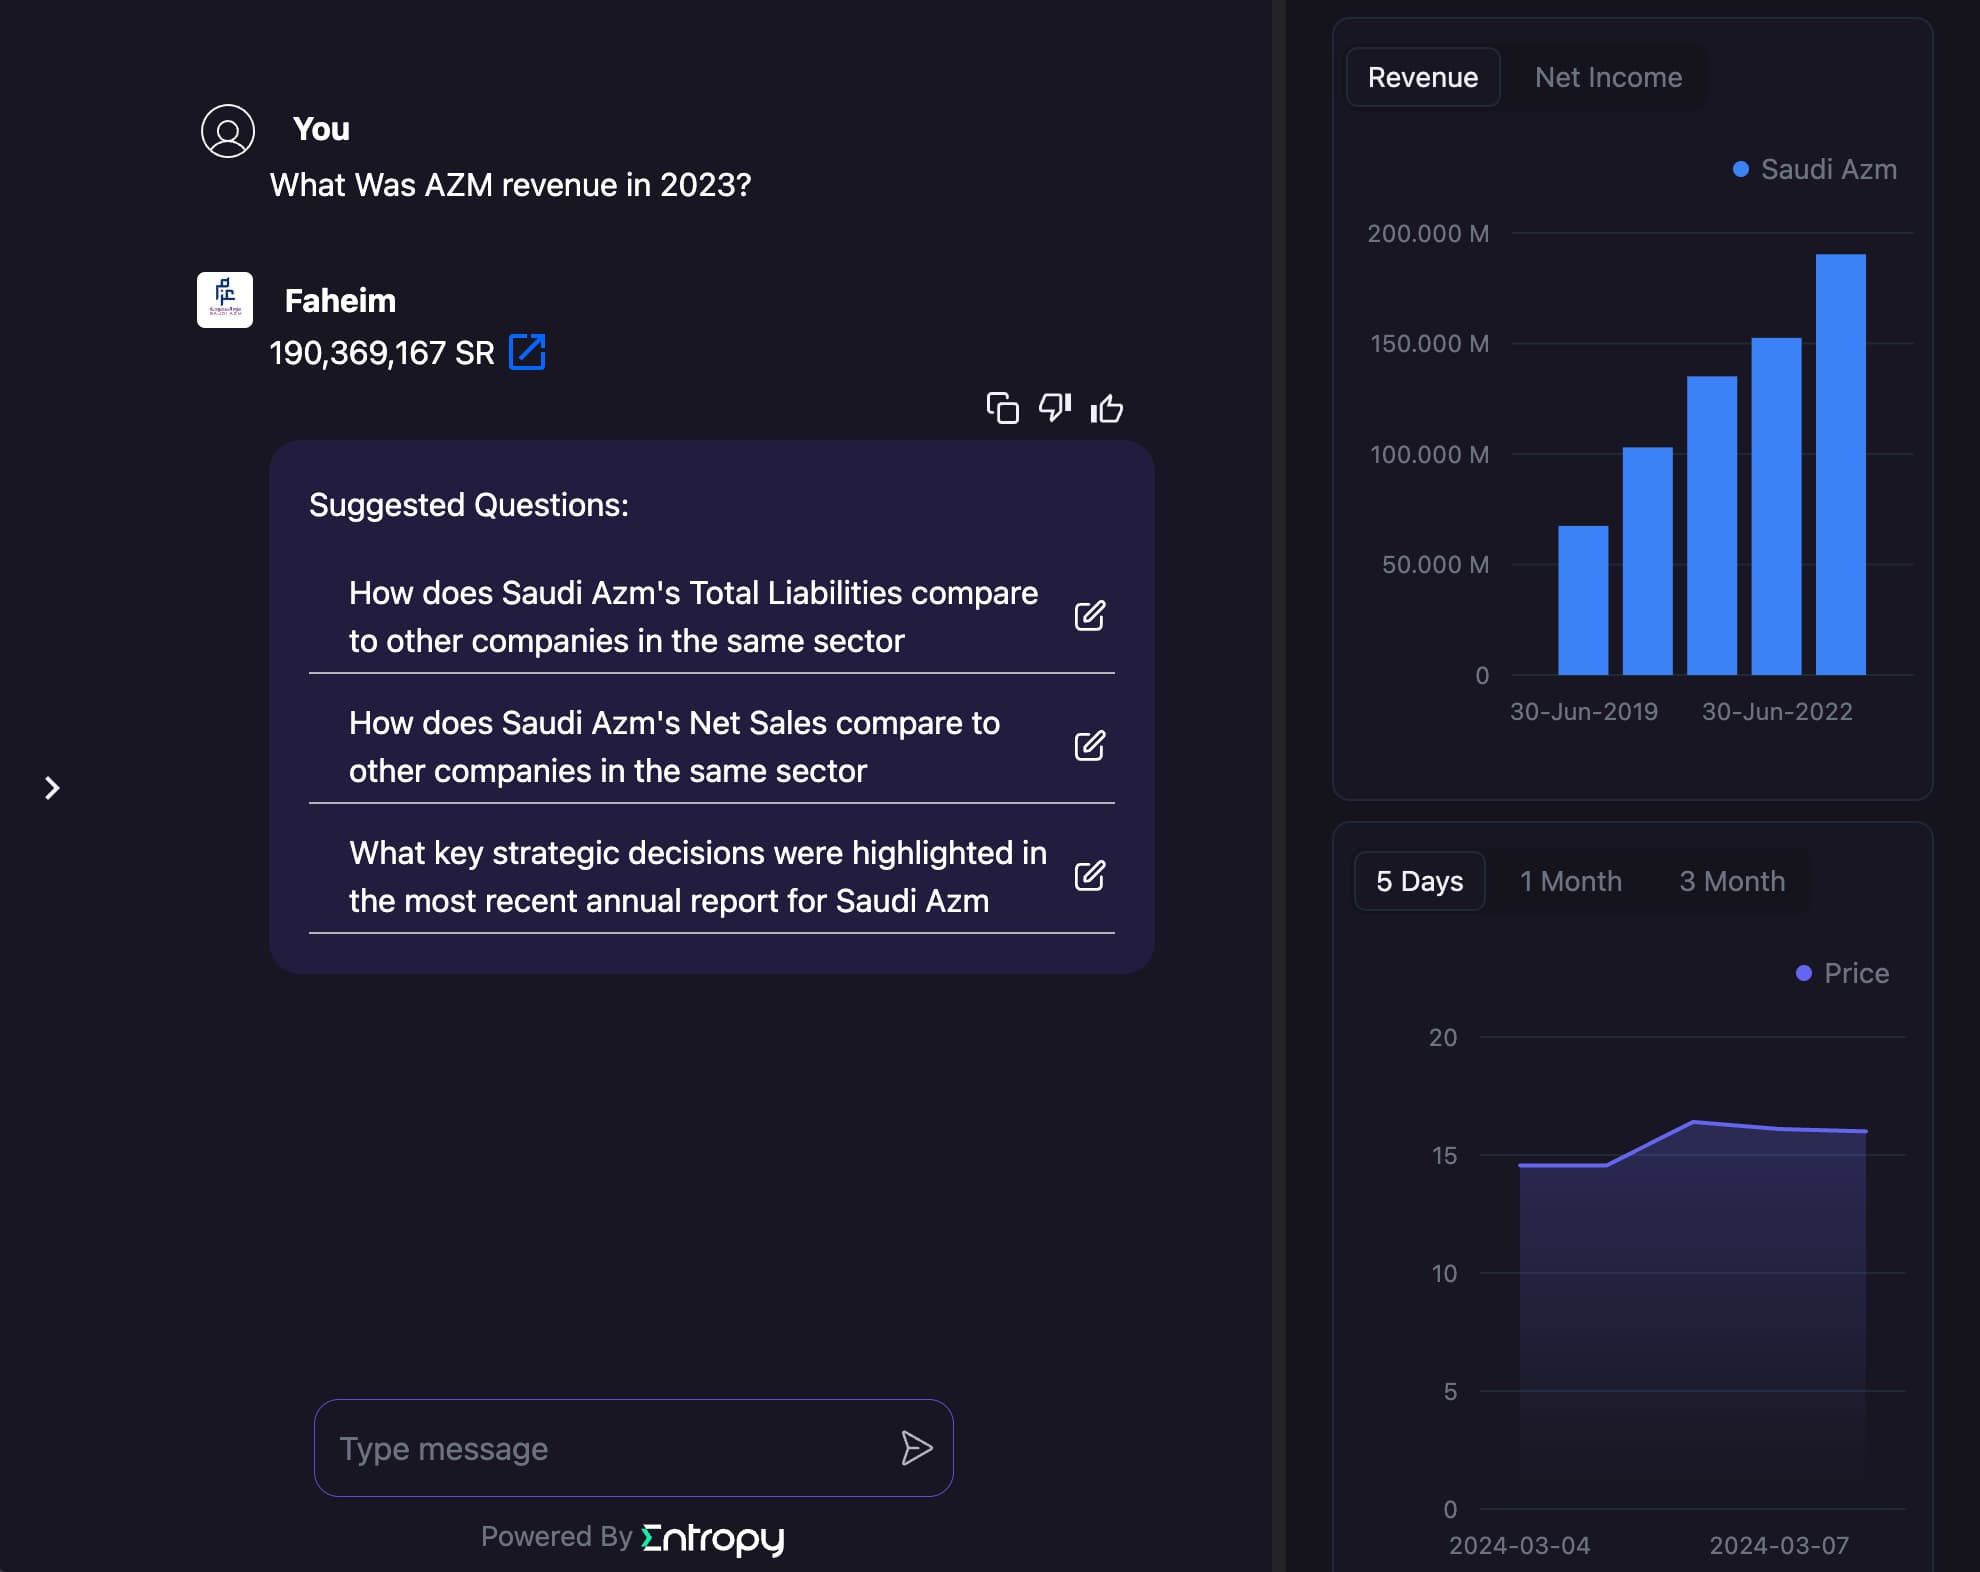This screenshot has height=1572, width=1980.
Task: Select the 1 Month price range tab
Action: (x=1571, y=881)
